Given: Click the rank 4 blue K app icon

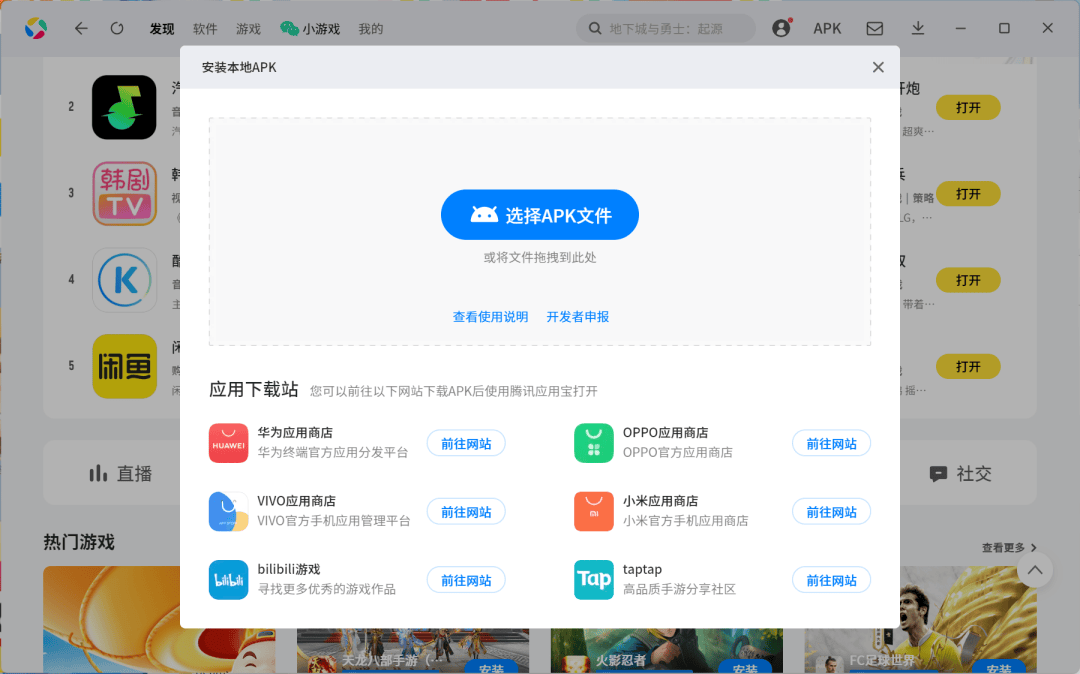Looking at the screenshot, I should tap(125, 280).
